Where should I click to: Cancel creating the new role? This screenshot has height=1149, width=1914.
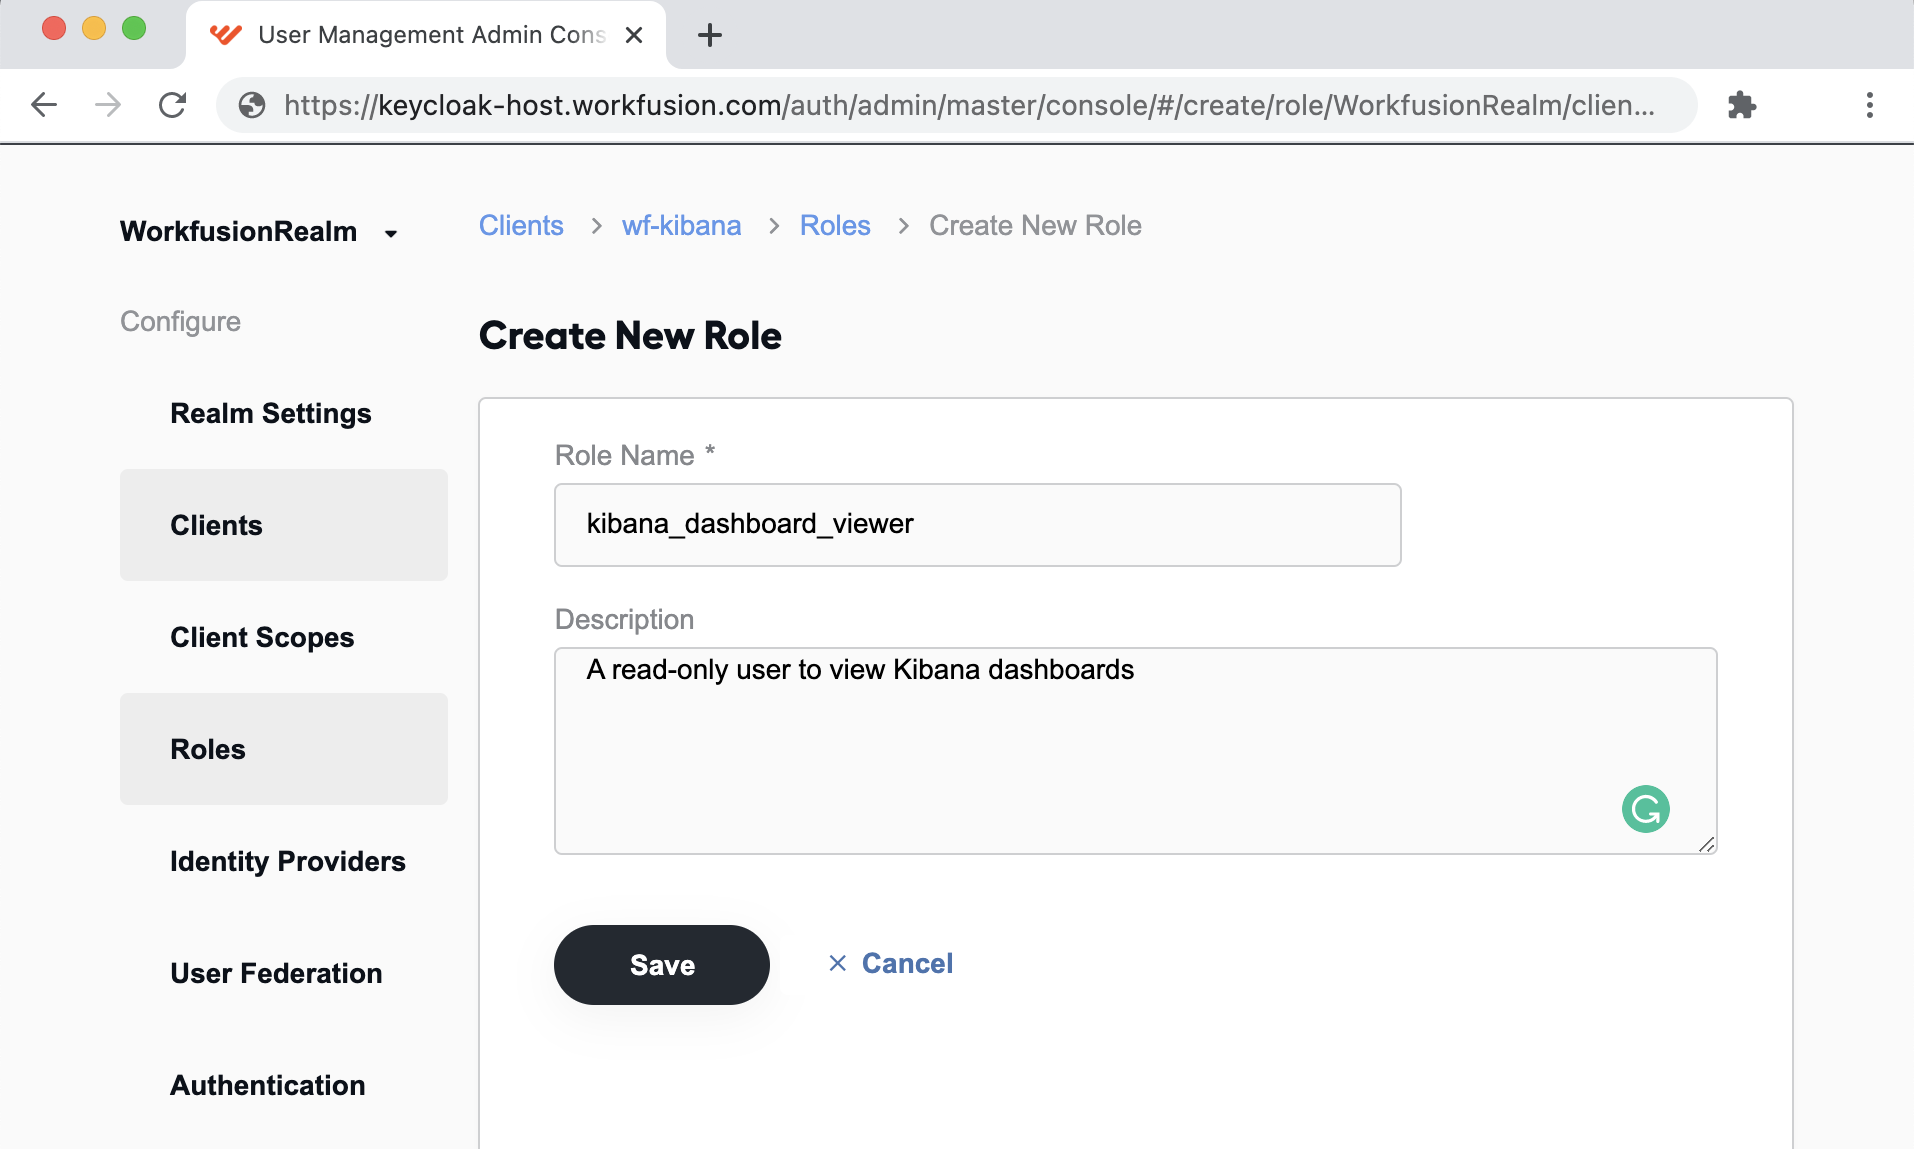[890, 963]
